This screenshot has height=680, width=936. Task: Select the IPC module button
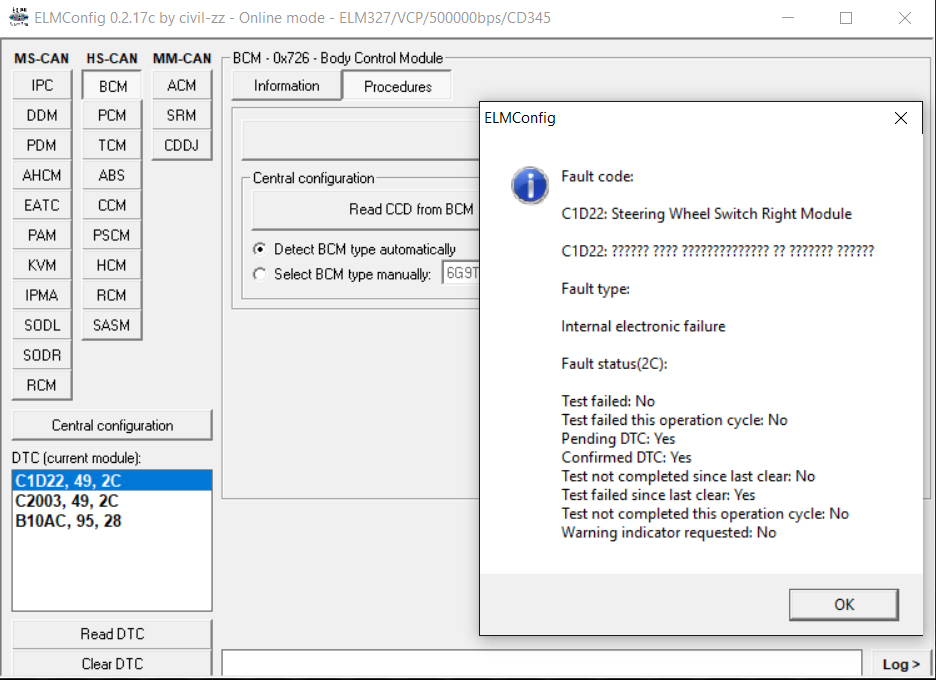click(42, 86)
